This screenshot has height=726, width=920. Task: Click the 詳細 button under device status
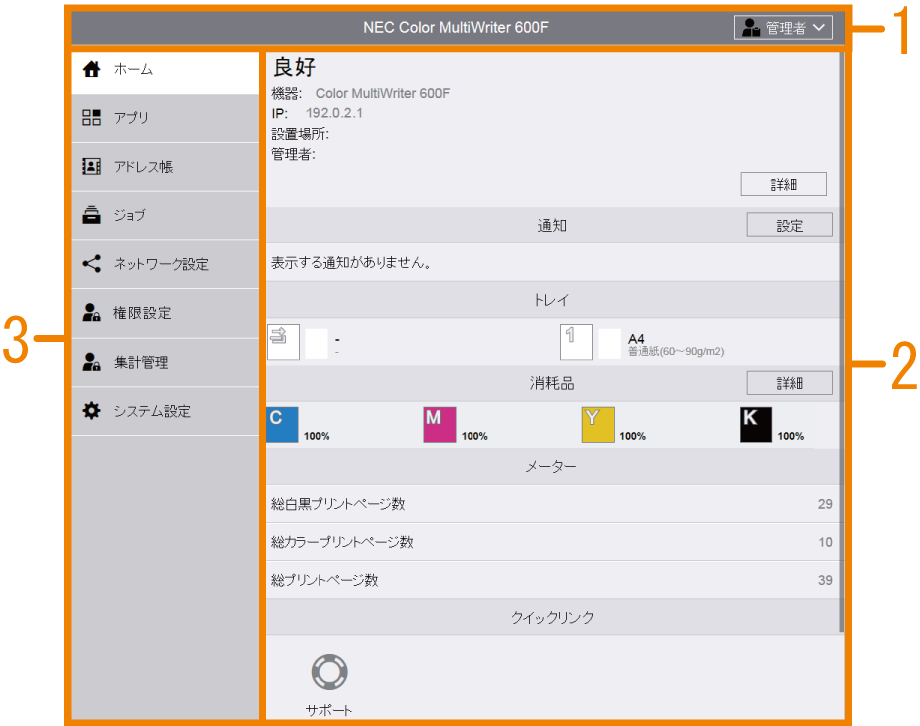click(x=783, y=185)
